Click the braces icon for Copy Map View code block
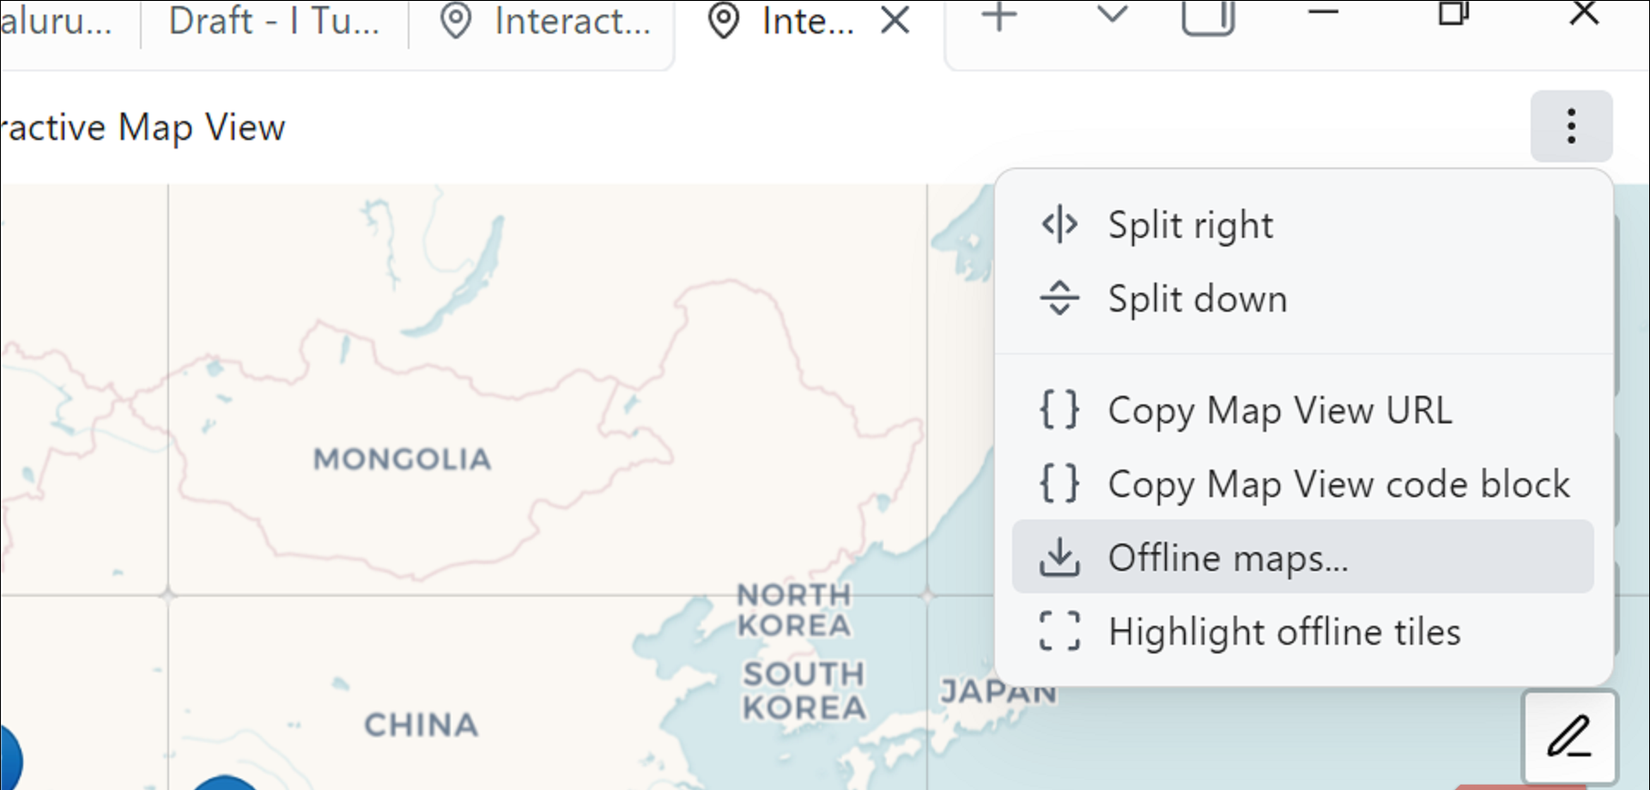 point(1059,484)
